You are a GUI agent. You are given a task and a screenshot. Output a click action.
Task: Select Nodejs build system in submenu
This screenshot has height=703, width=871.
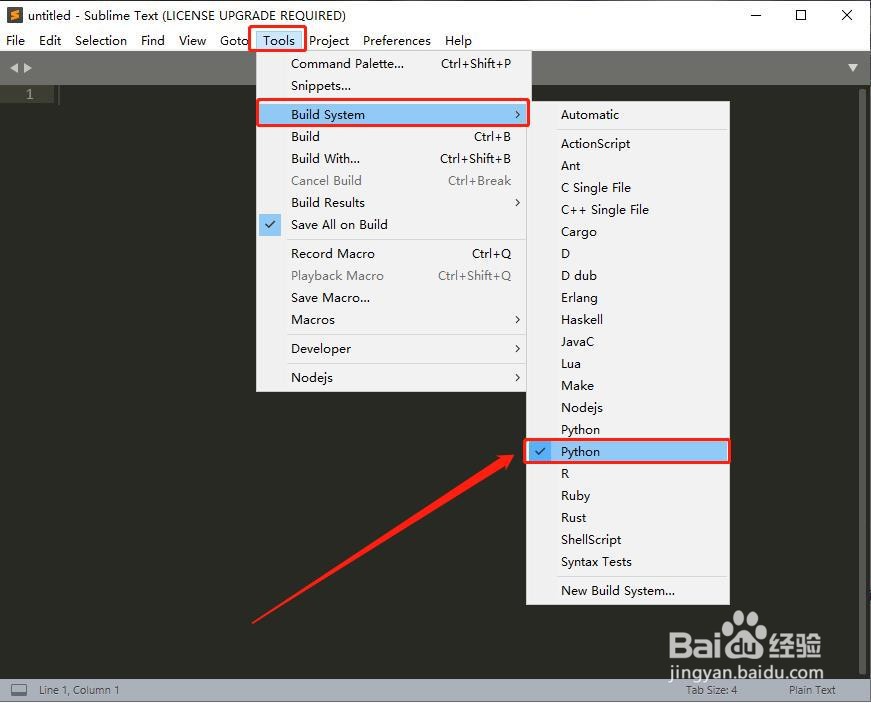coord(628,408)
